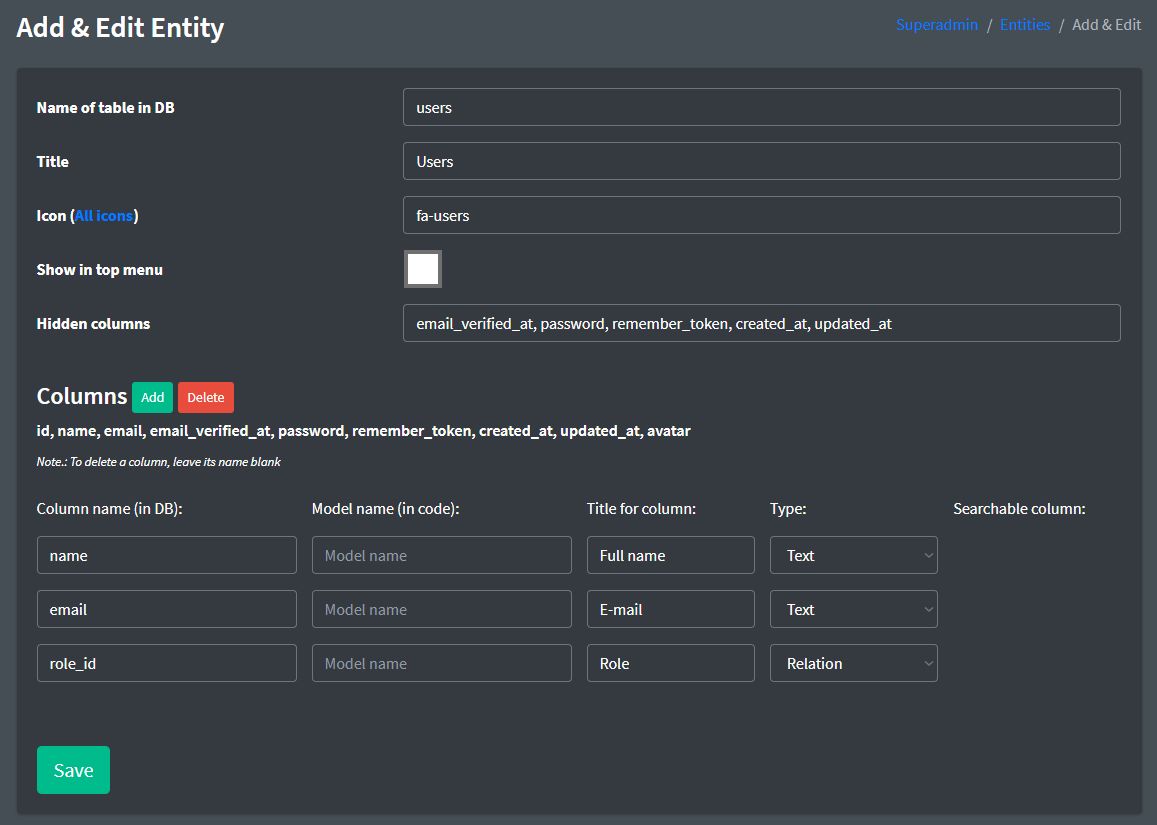Edit the Full name column title field

[670, 555]
